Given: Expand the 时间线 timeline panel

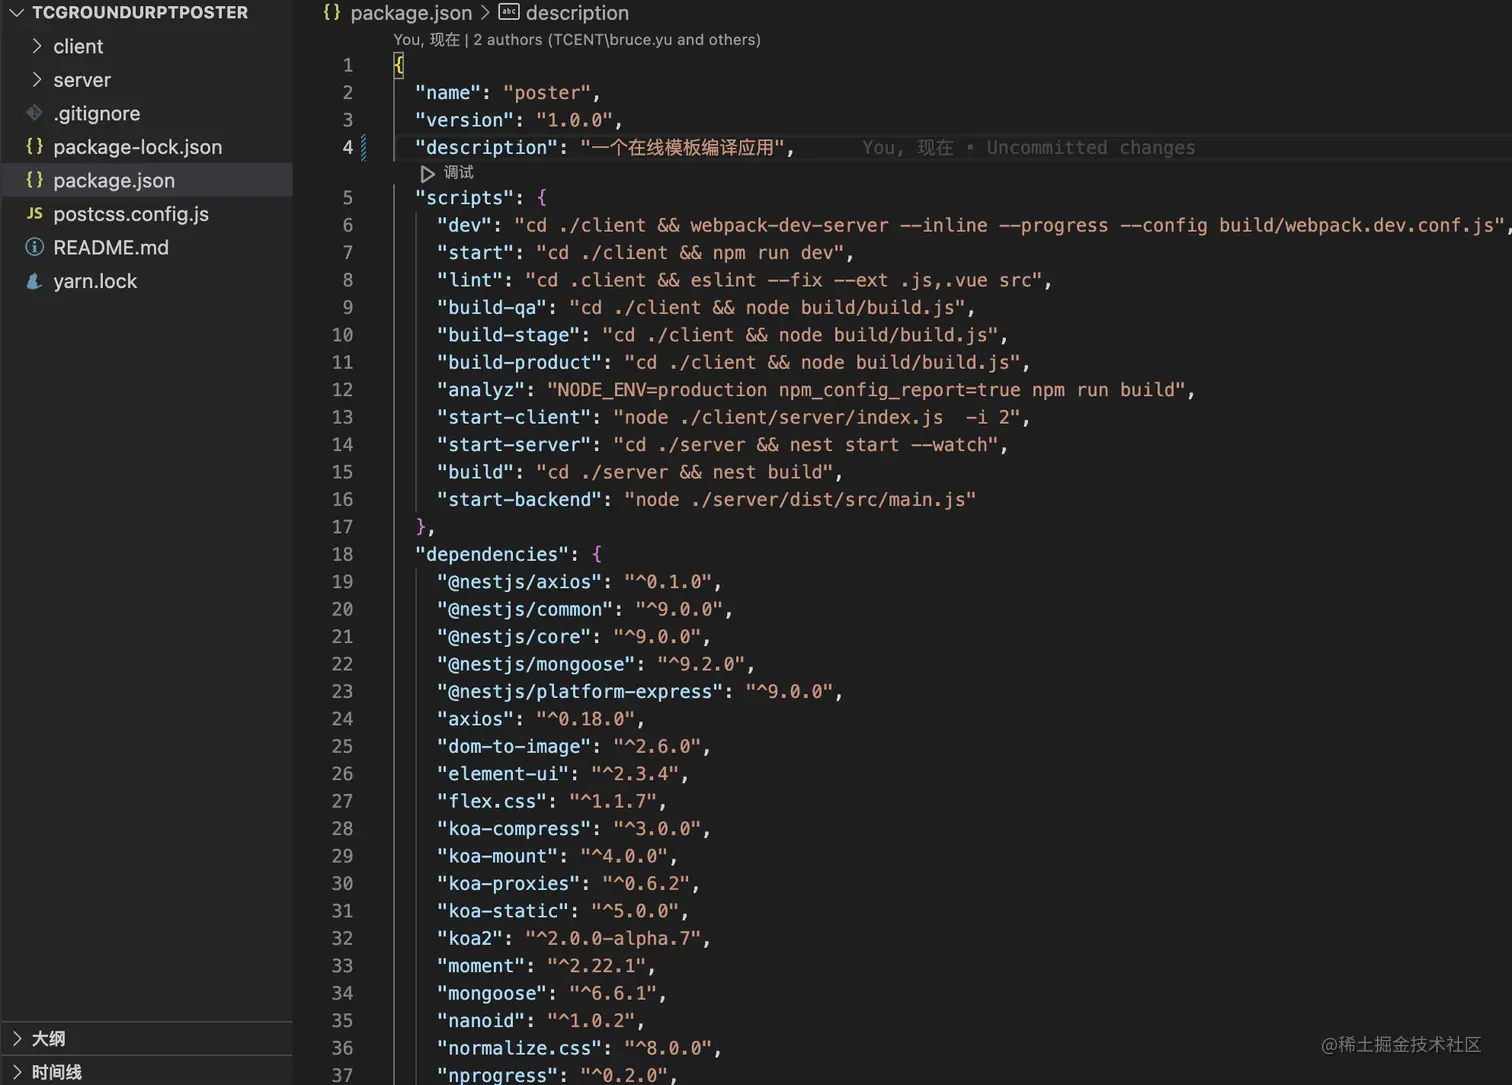Looking at the screenshot, I should tap(16, 1072).
